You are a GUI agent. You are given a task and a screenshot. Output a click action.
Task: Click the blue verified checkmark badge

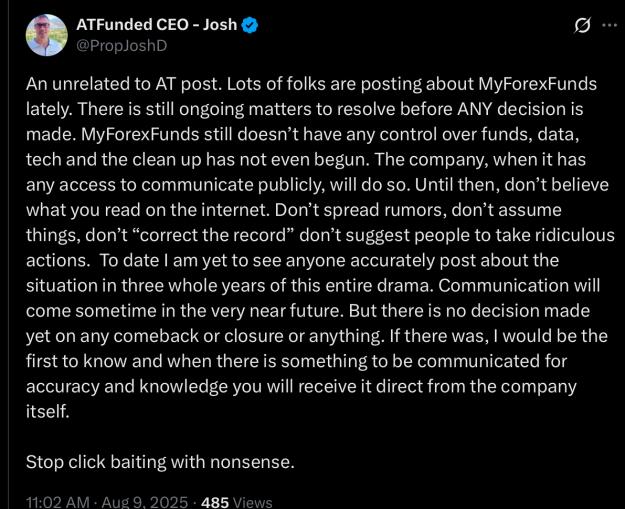coord(250,26)
